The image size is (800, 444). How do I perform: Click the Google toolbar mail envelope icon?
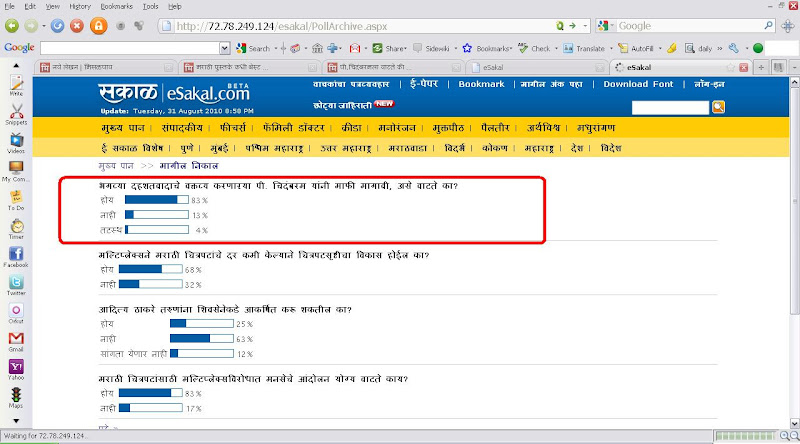[x=355, y=48]
